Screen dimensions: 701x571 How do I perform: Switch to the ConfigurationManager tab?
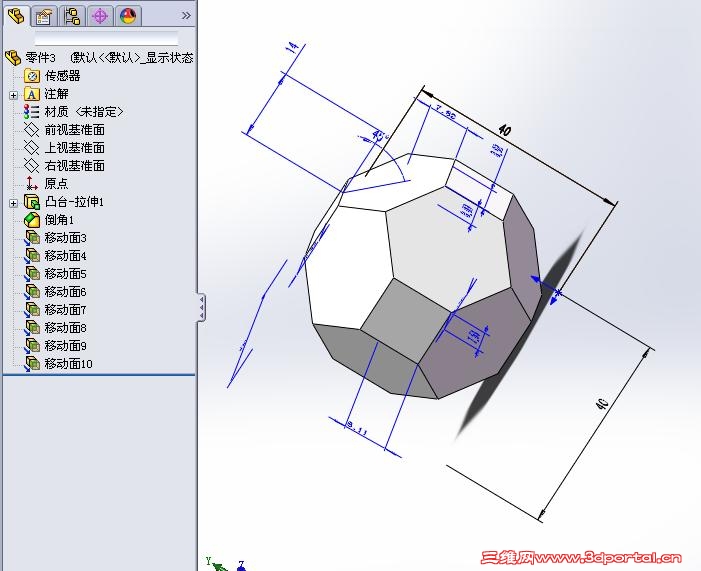click(72, 17)
